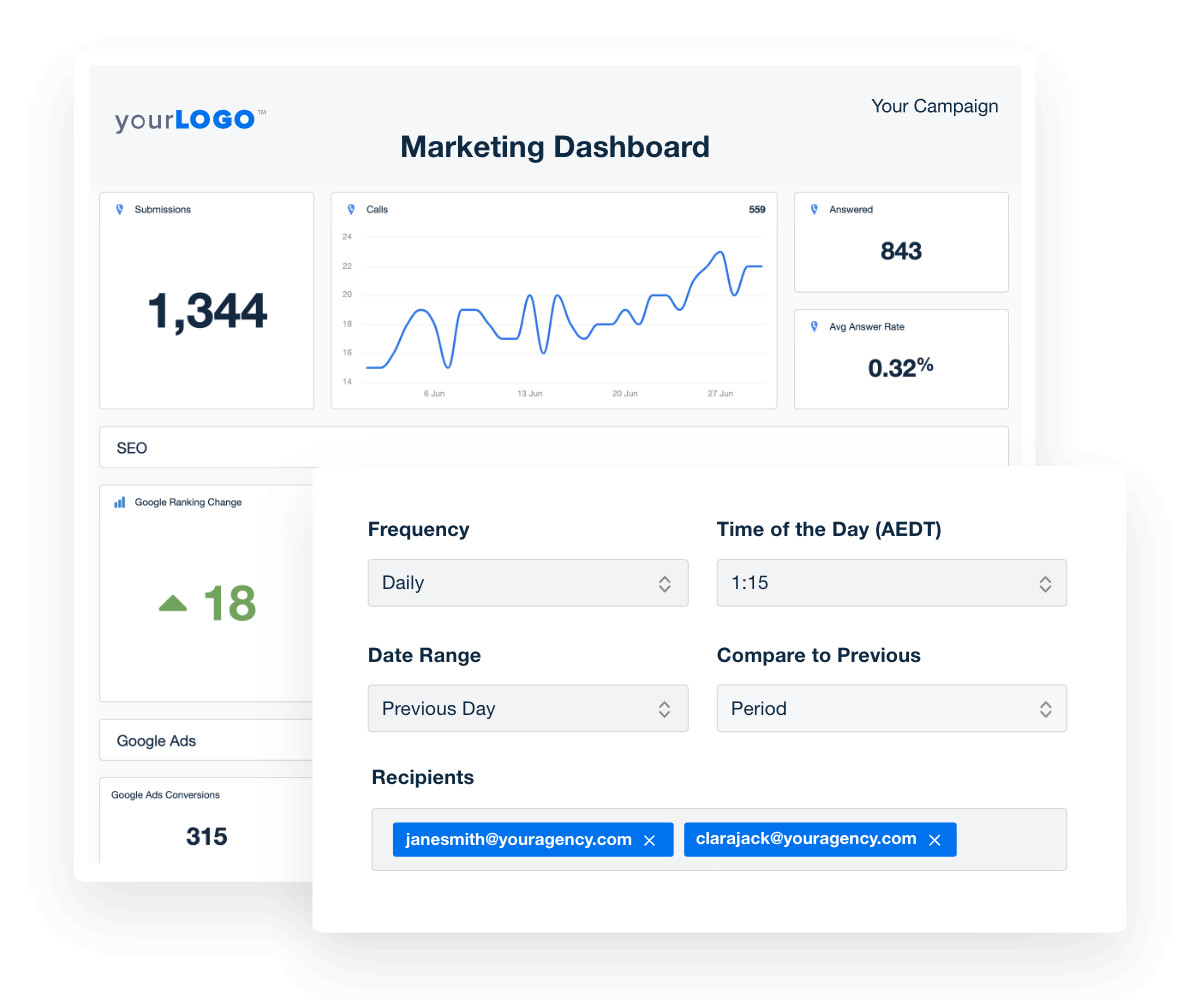
Task: Remove recipient clarajack@youragency.com with its X
Action: point(935,841)
